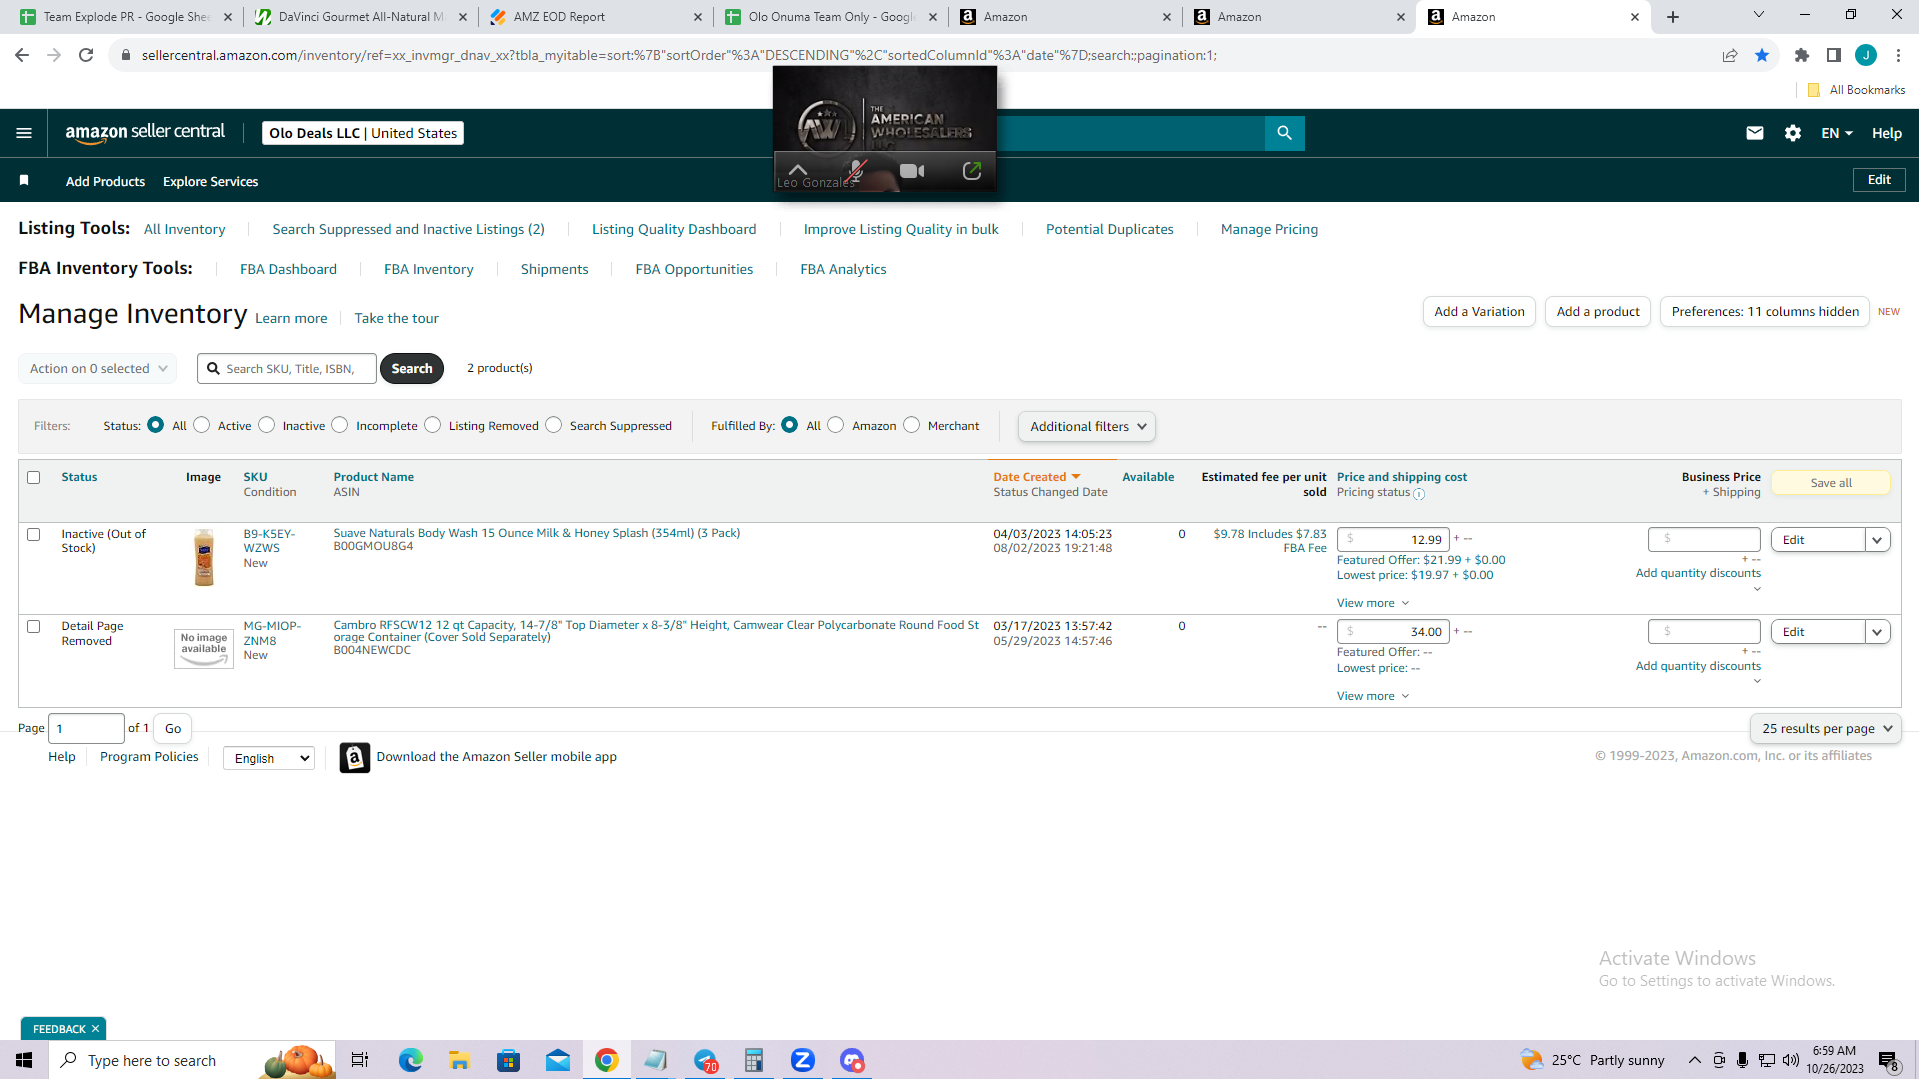The width and height of the screenshot is (1919, 1079).
Task: Change the 25 results per page dropdown
Action: coord(1825,728)
